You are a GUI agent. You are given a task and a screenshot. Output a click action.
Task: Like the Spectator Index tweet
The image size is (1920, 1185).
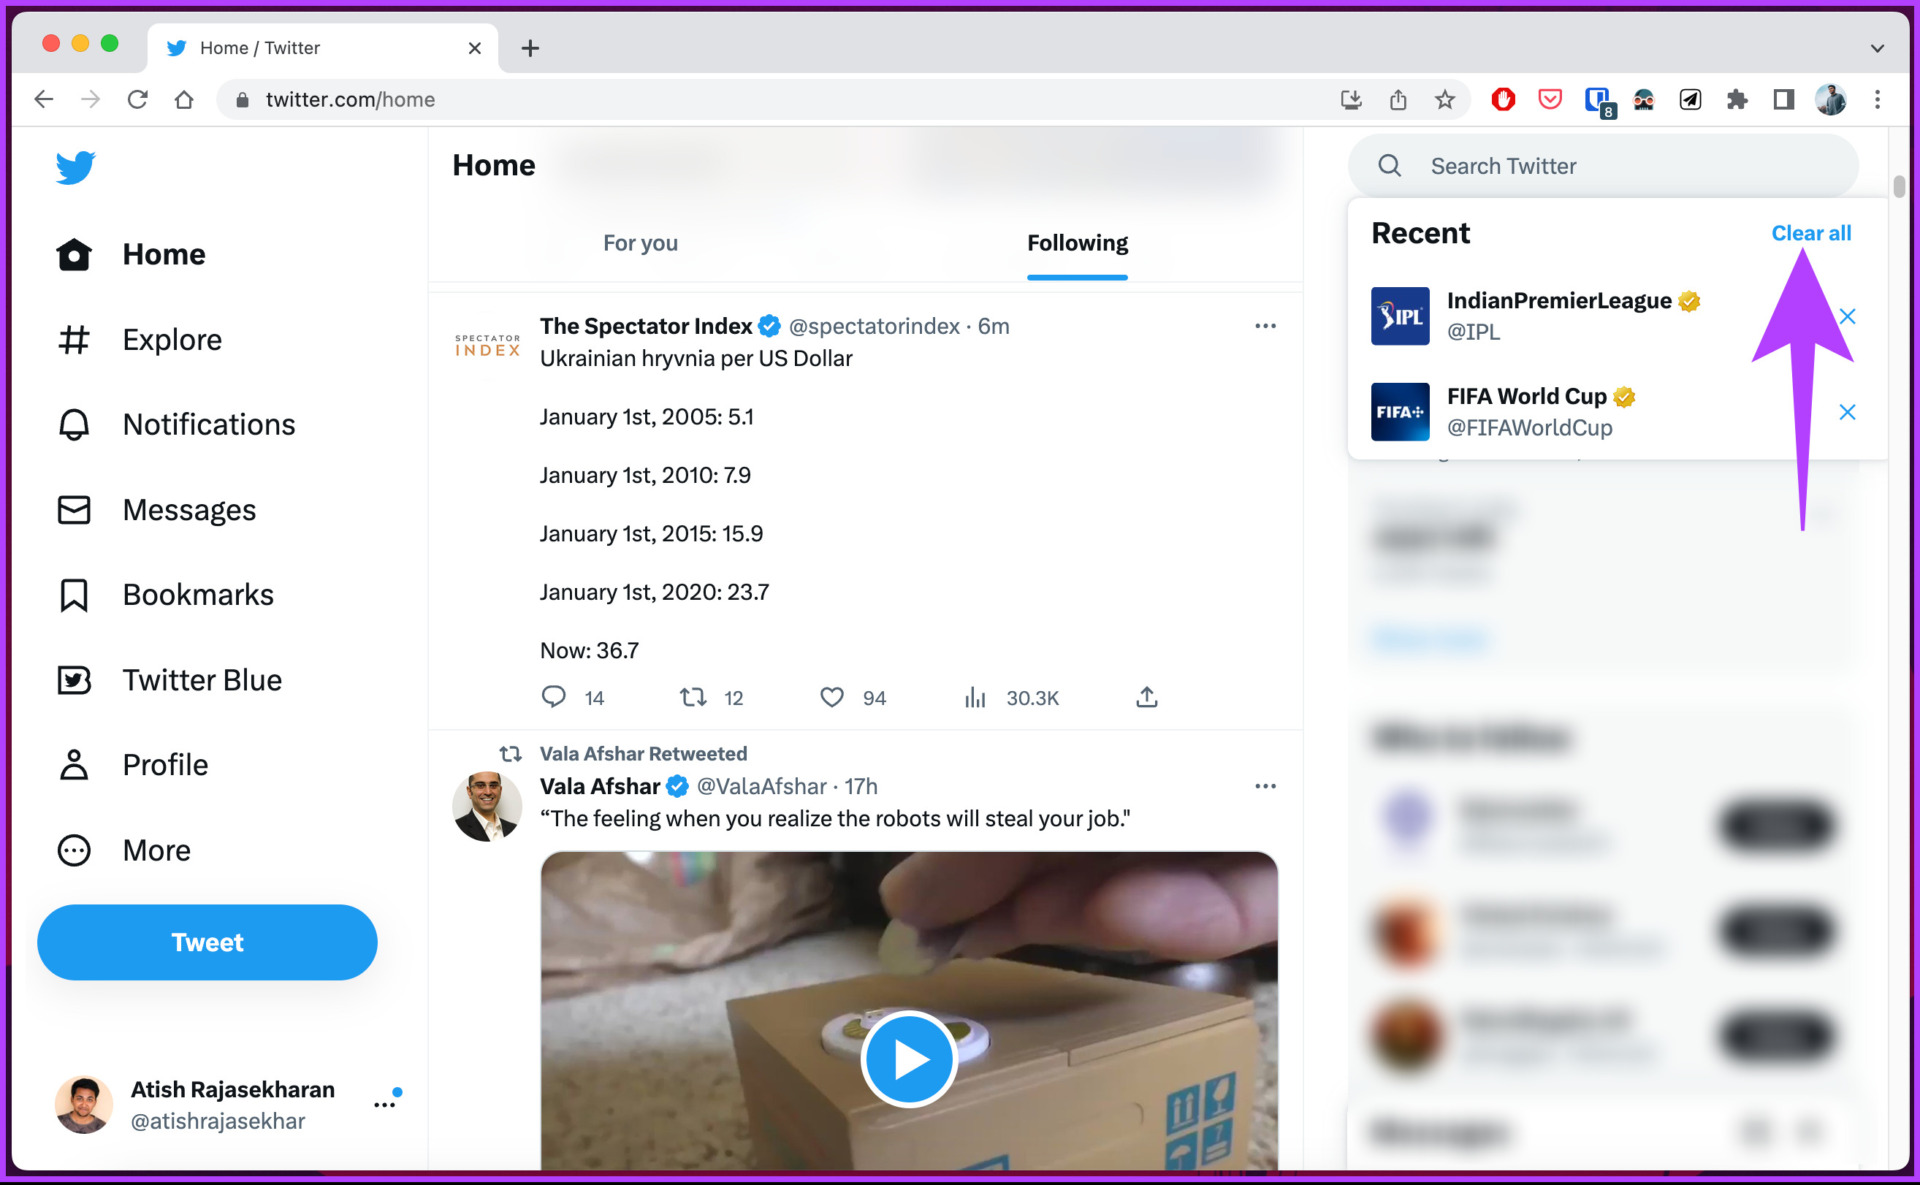(x=832, y=697)
